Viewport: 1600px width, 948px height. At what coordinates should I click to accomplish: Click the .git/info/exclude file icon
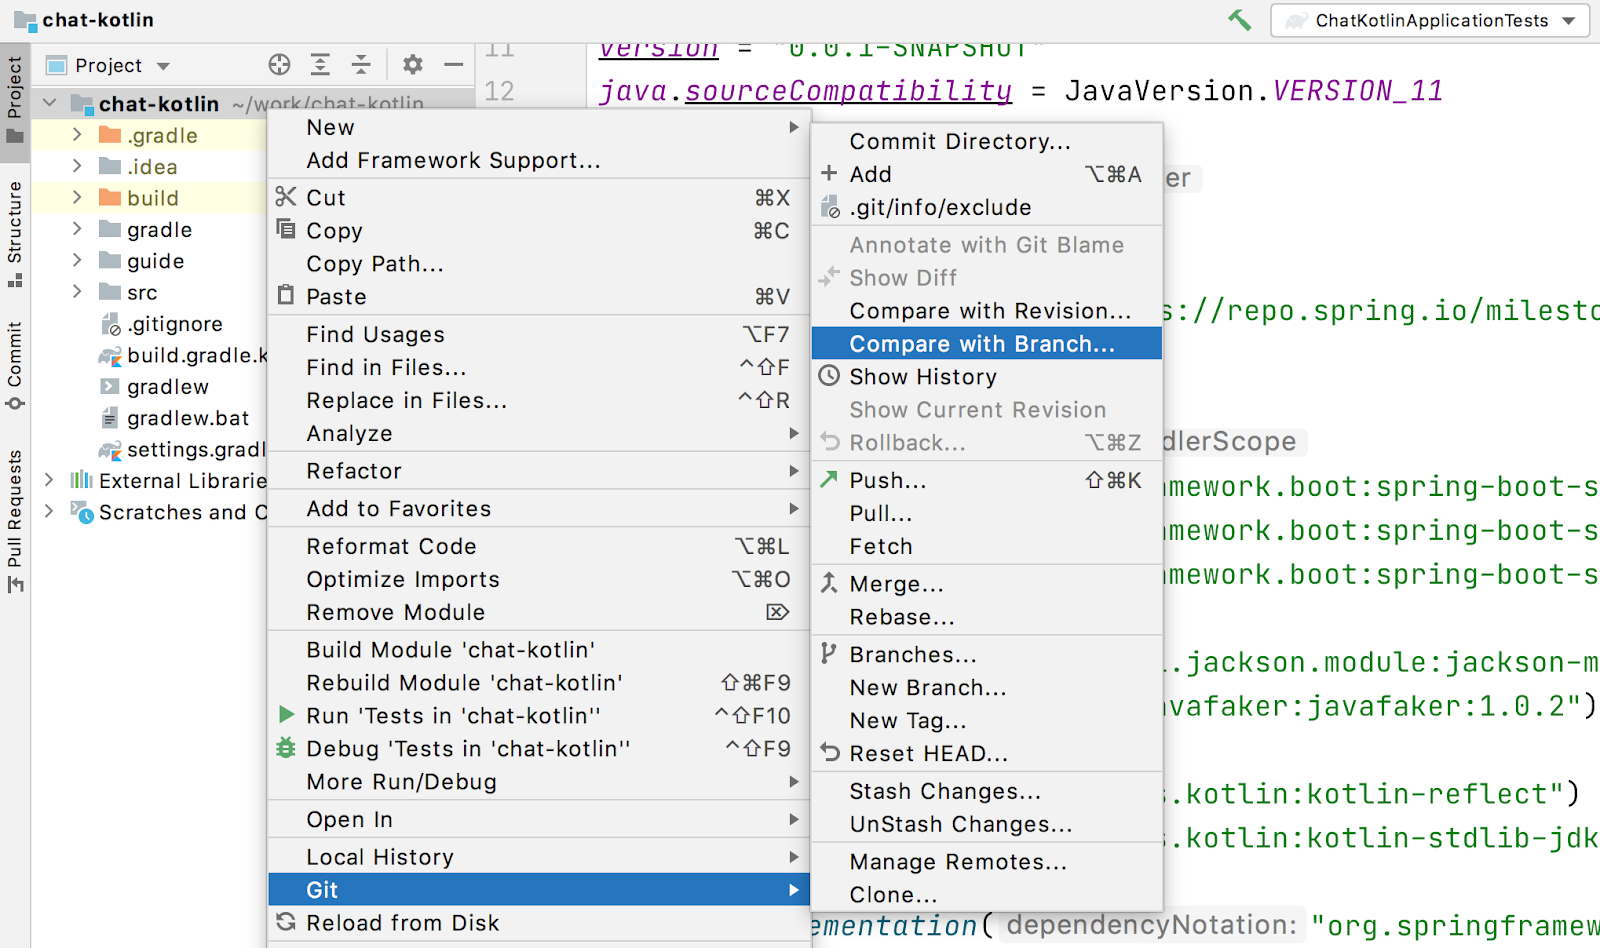(829, 207)
